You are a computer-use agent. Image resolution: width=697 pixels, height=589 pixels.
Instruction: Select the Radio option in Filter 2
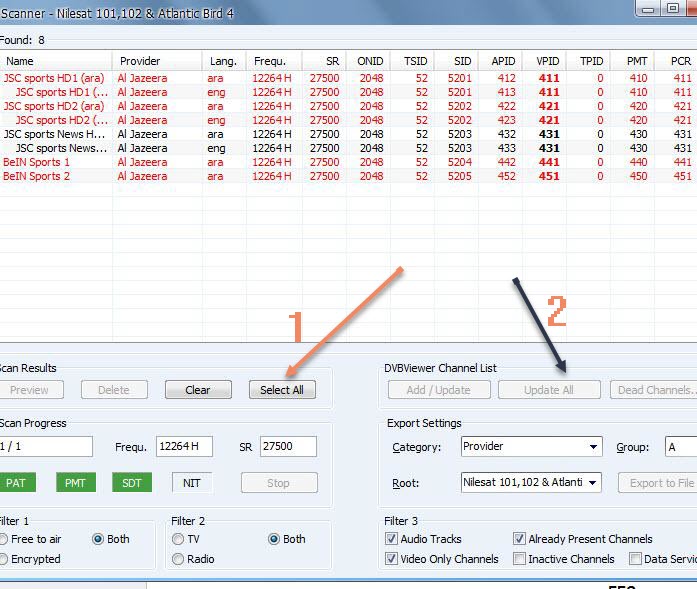pyautogui.click(x=179, y=559)
